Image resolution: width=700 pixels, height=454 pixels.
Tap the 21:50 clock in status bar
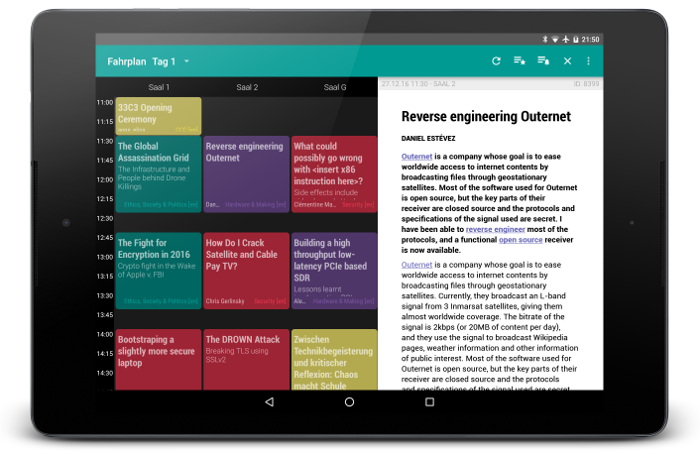(590, 39)
